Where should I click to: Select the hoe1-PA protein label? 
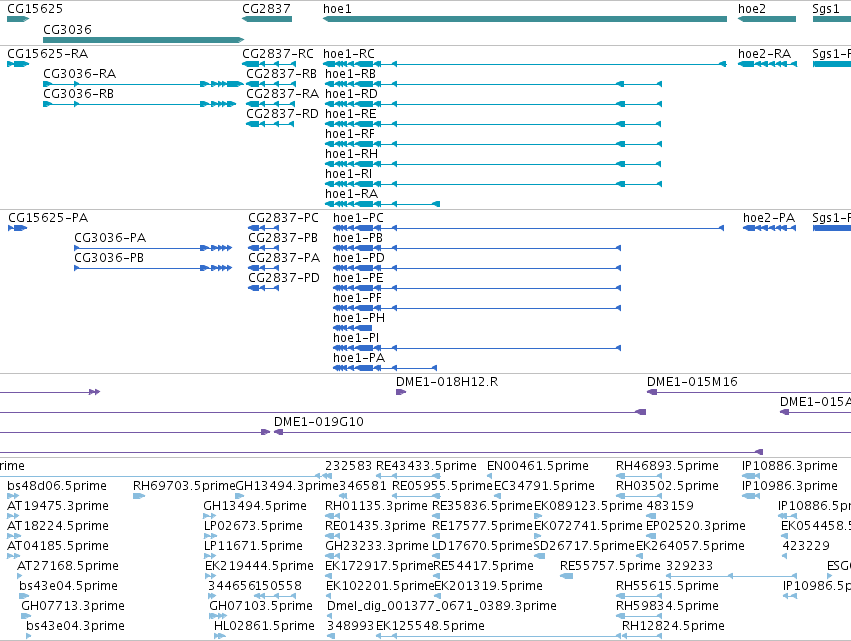359,358
